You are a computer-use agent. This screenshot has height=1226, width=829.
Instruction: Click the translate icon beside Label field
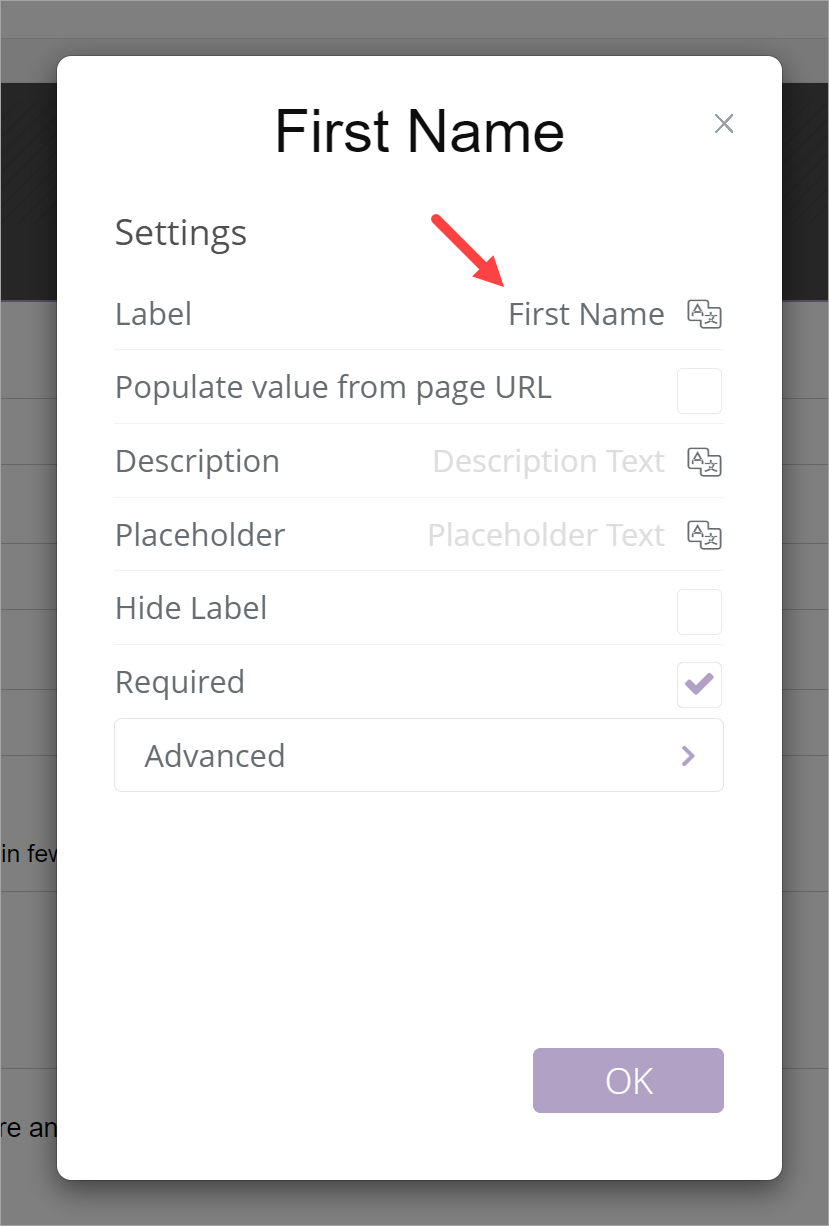click(x=704, y=314)
